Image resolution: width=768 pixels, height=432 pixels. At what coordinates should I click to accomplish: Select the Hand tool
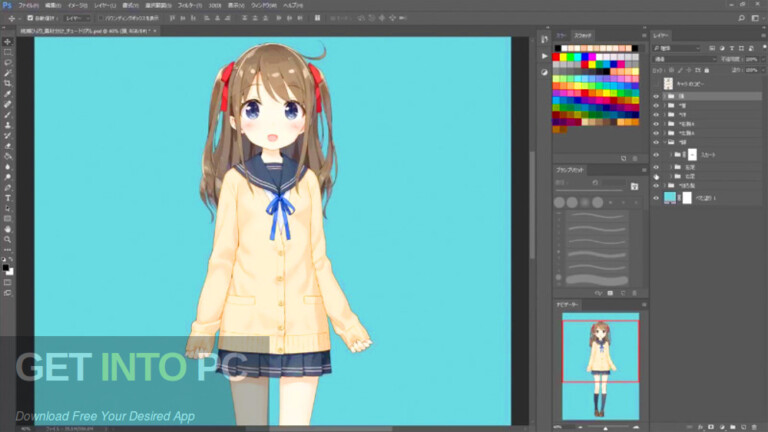7,229
